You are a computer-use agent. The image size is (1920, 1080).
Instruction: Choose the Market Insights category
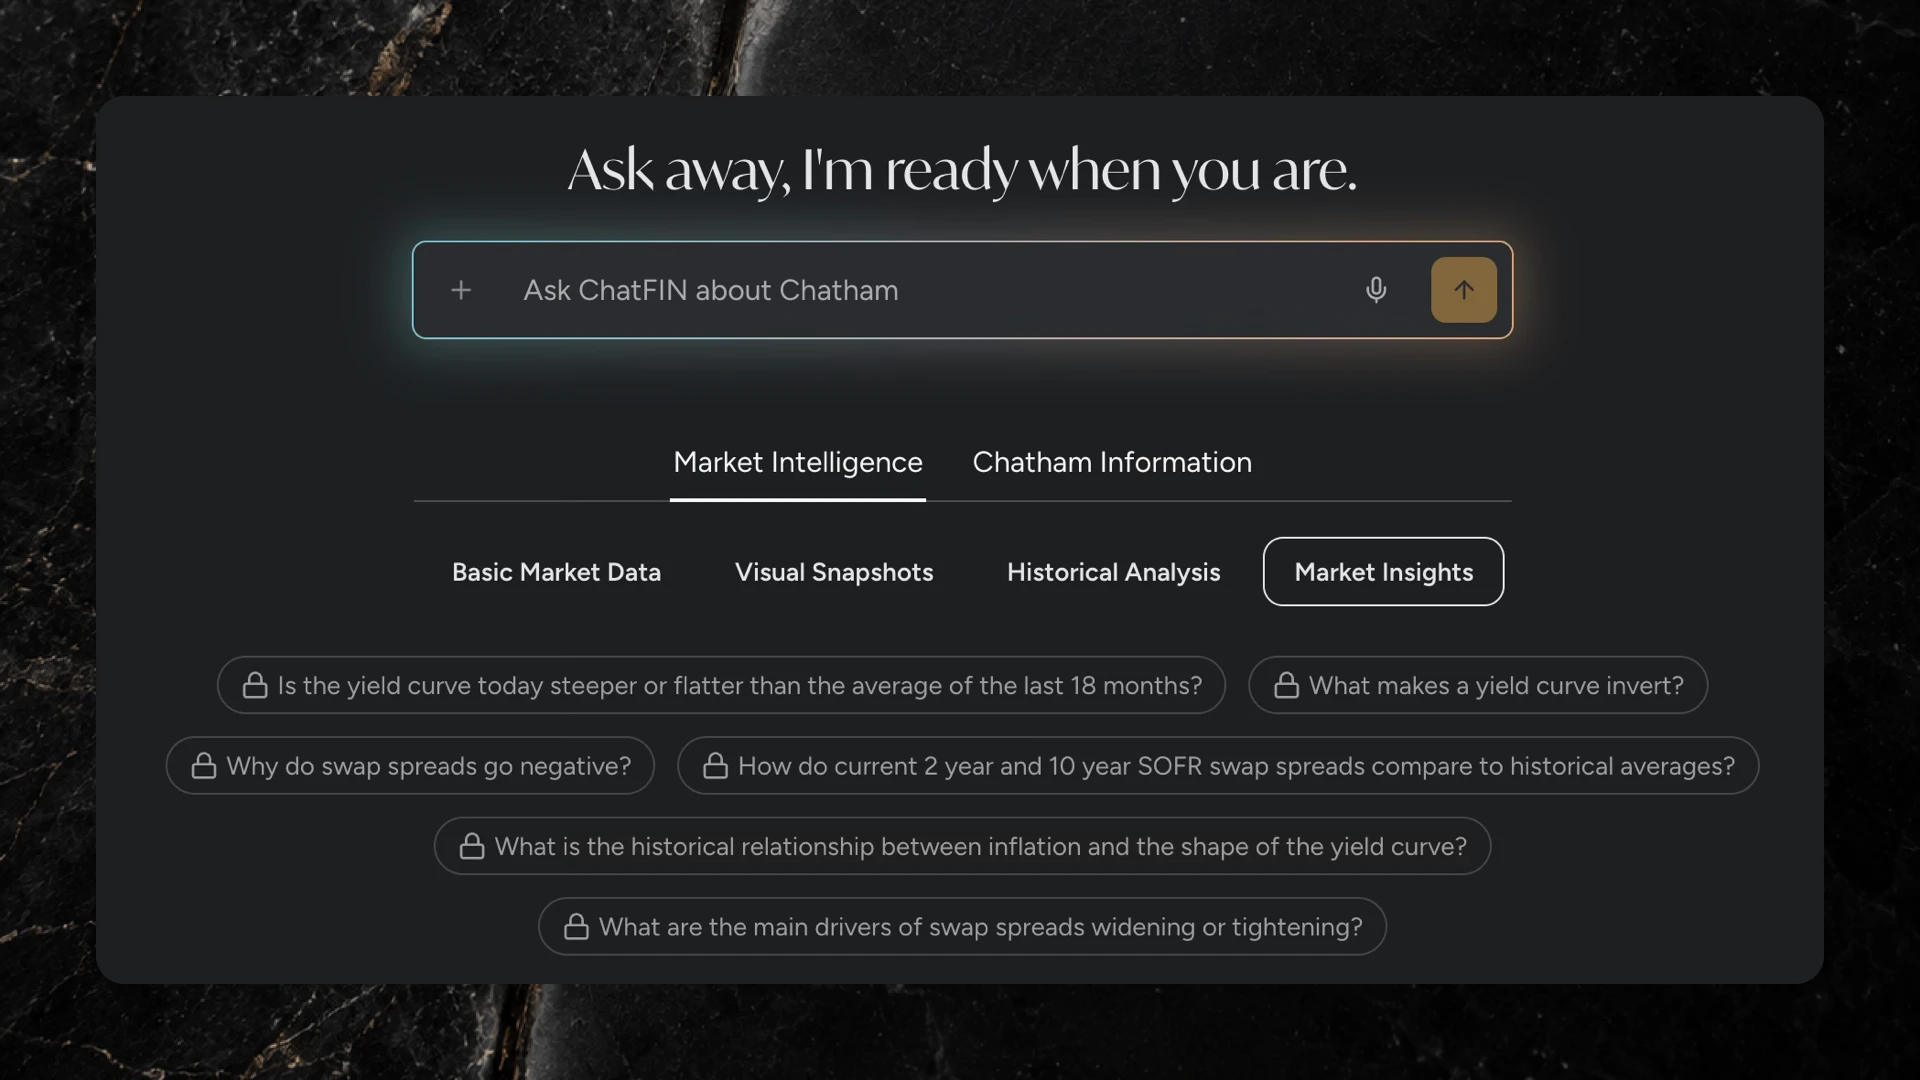(x=1383, y=572)
